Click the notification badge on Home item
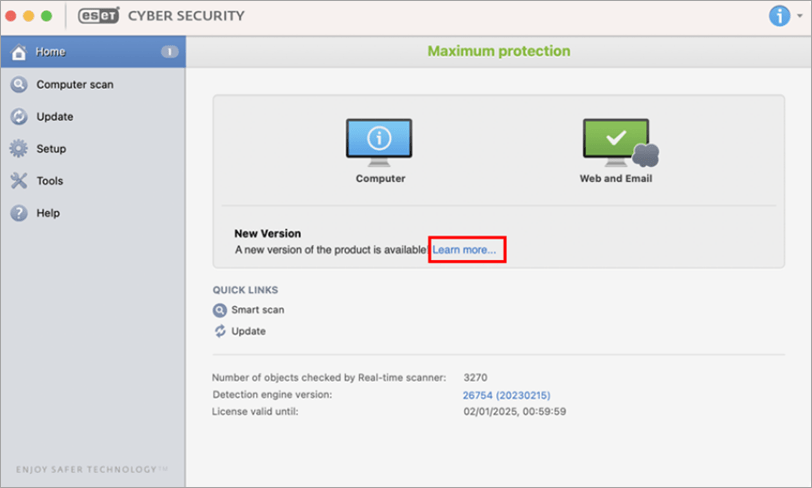 point(169,52)
